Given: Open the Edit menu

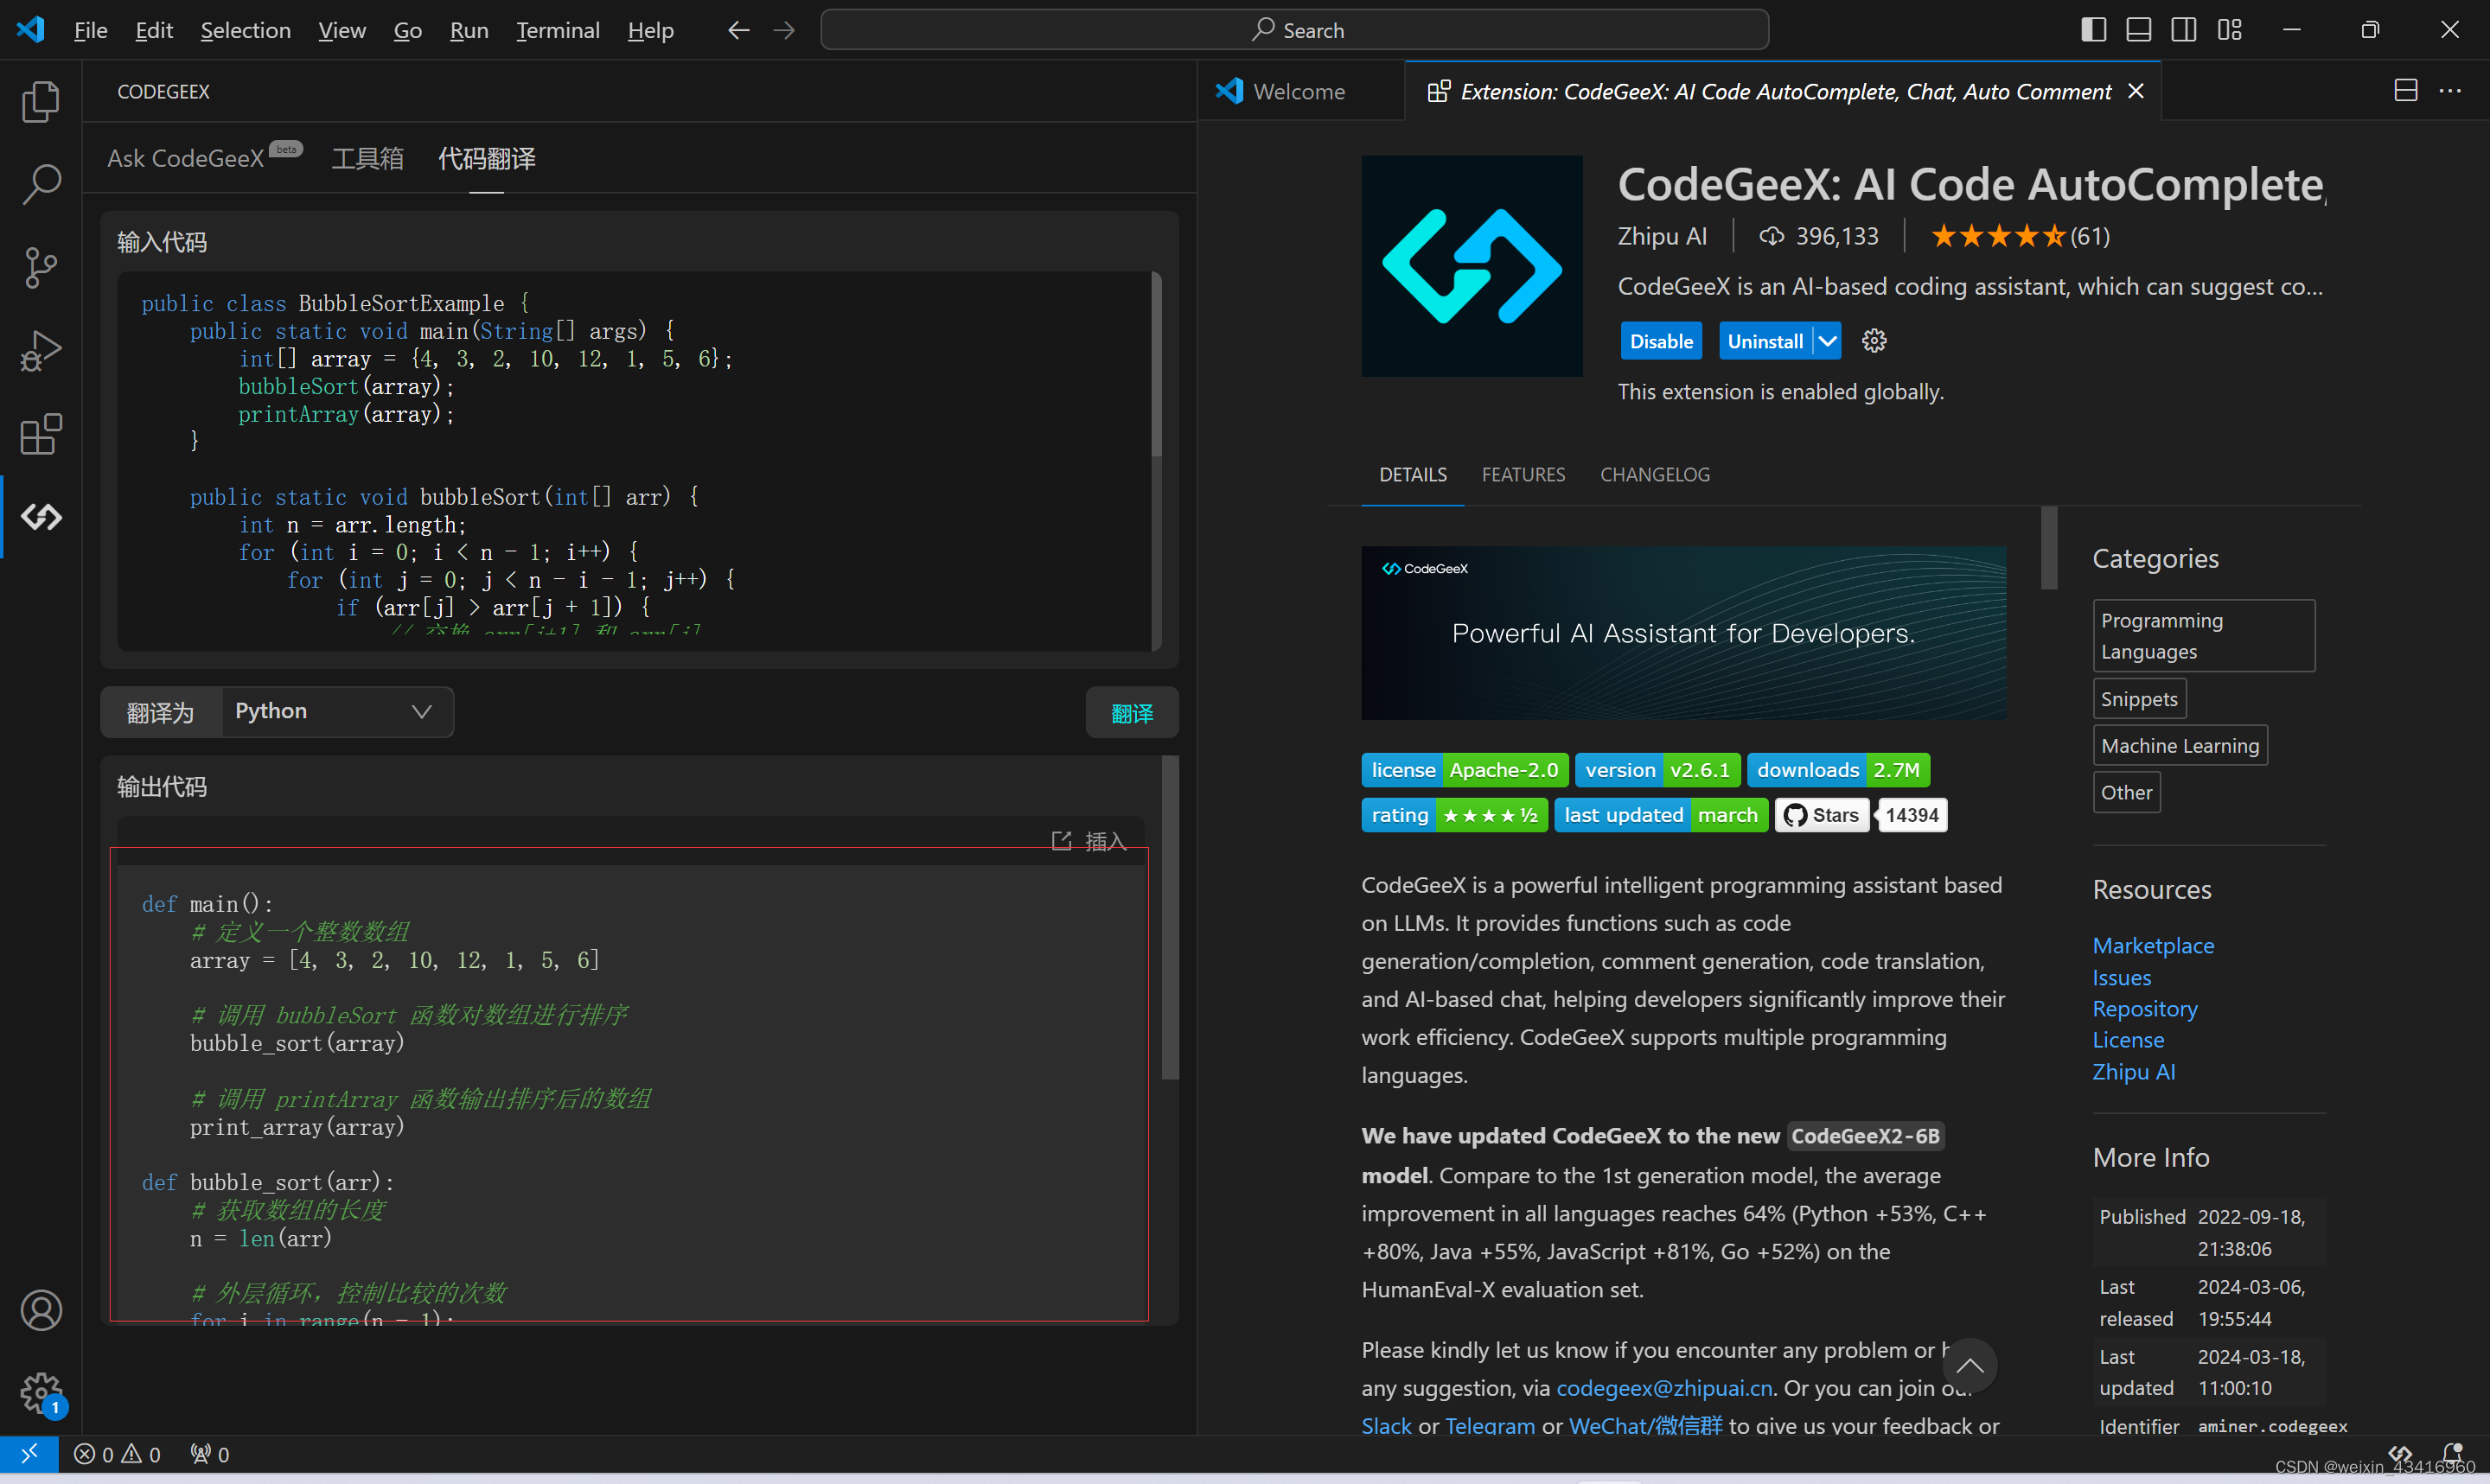Looking at the screenshot, I should (x=154, y=30).
